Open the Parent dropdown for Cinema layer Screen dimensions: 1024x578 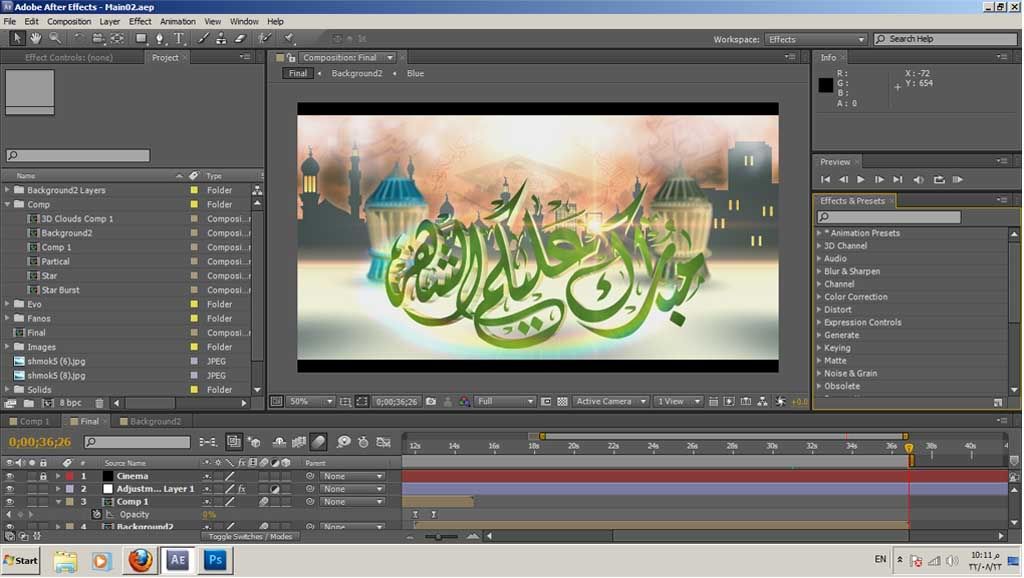click(x=353, y=476)
